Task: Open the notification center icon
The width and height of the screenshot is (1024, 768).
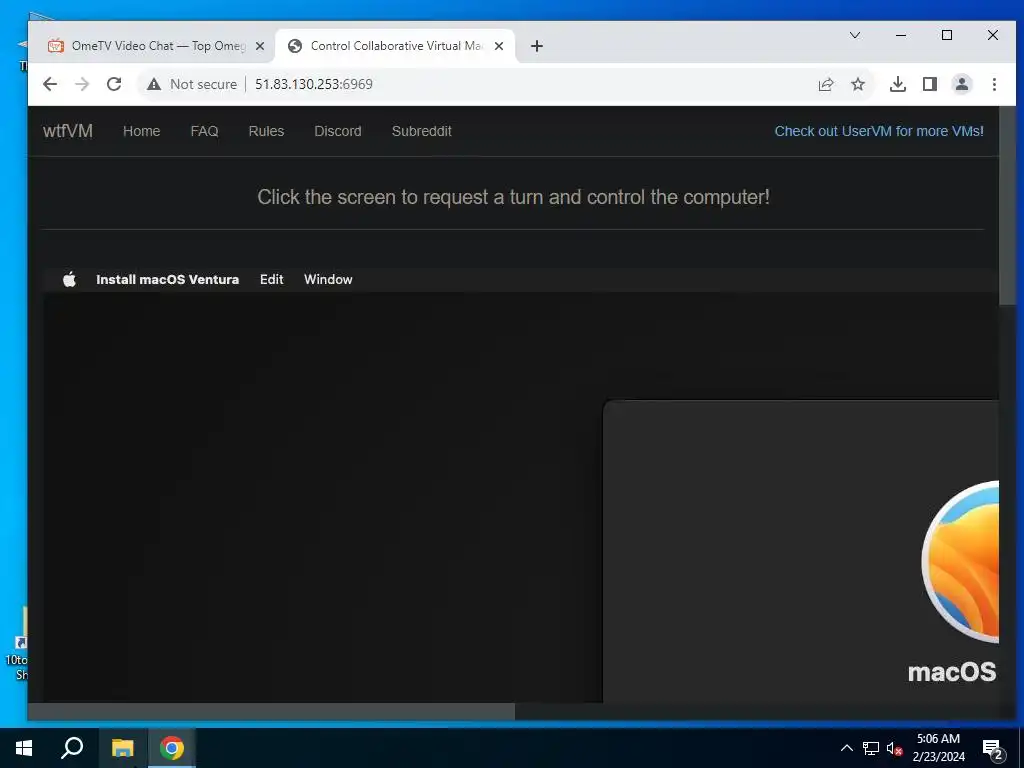Action: click(993, 749)
